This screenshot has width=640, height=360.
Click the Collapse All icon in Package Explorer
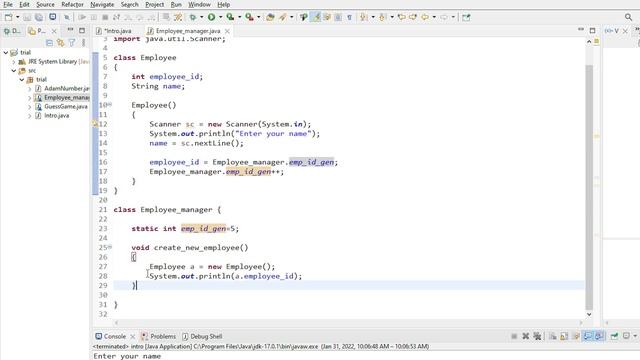pyautogui.click(x=49, y=42)
